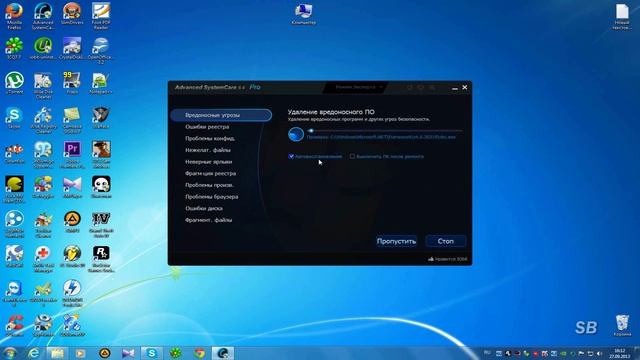640x360 pixels.
Task: Click the scan progress bar
Action: point(384,131)
